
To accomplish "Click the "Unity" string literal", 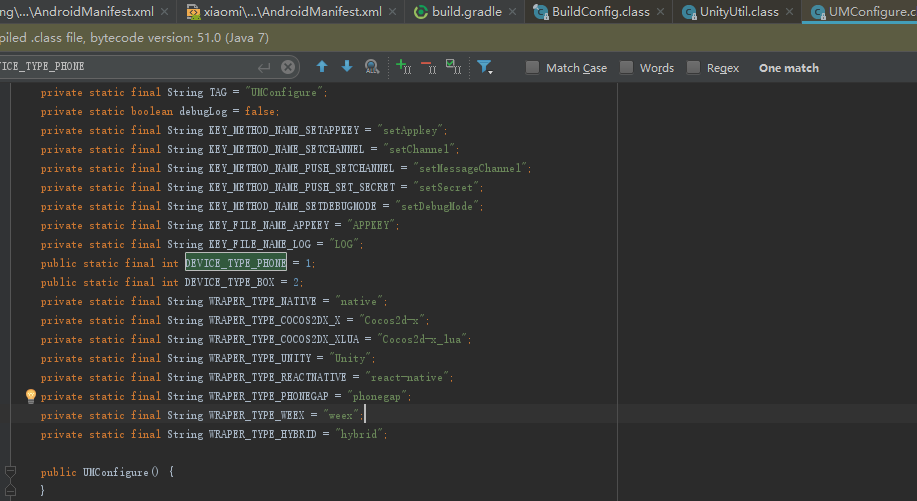I will [x=352, y=358].
